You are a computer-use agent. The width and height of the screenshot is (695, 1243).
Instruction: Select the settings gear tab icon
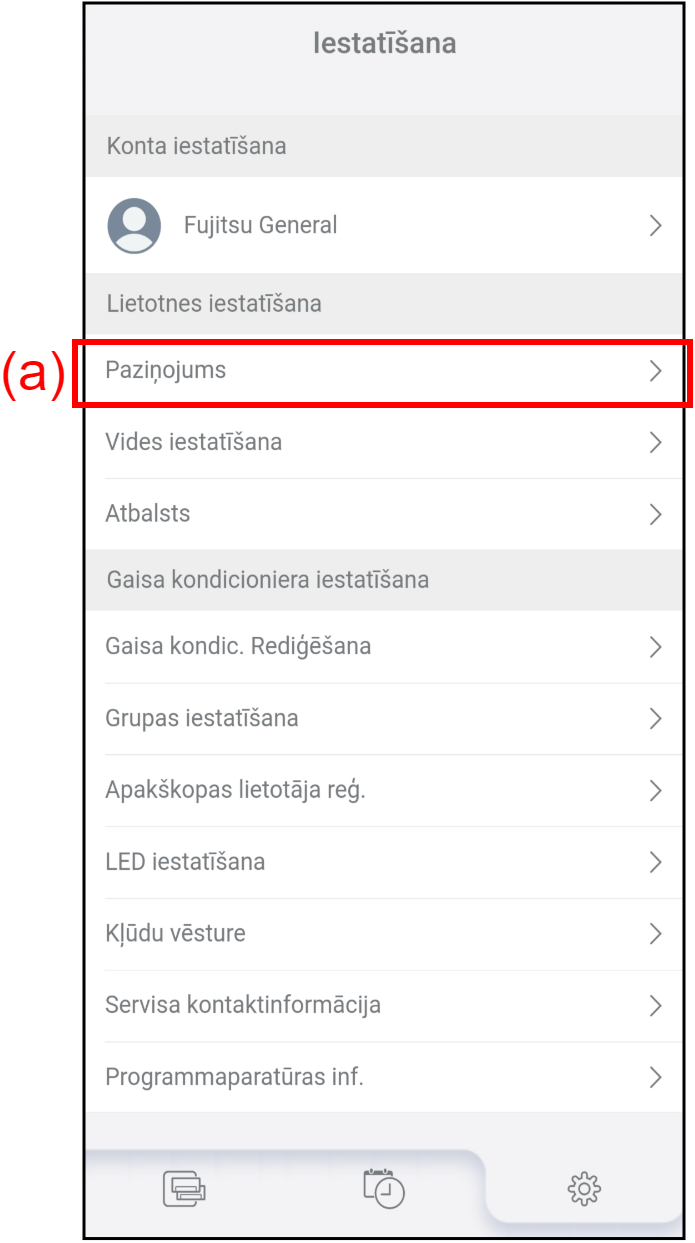pyautogui.click(x=584, y=1188)
